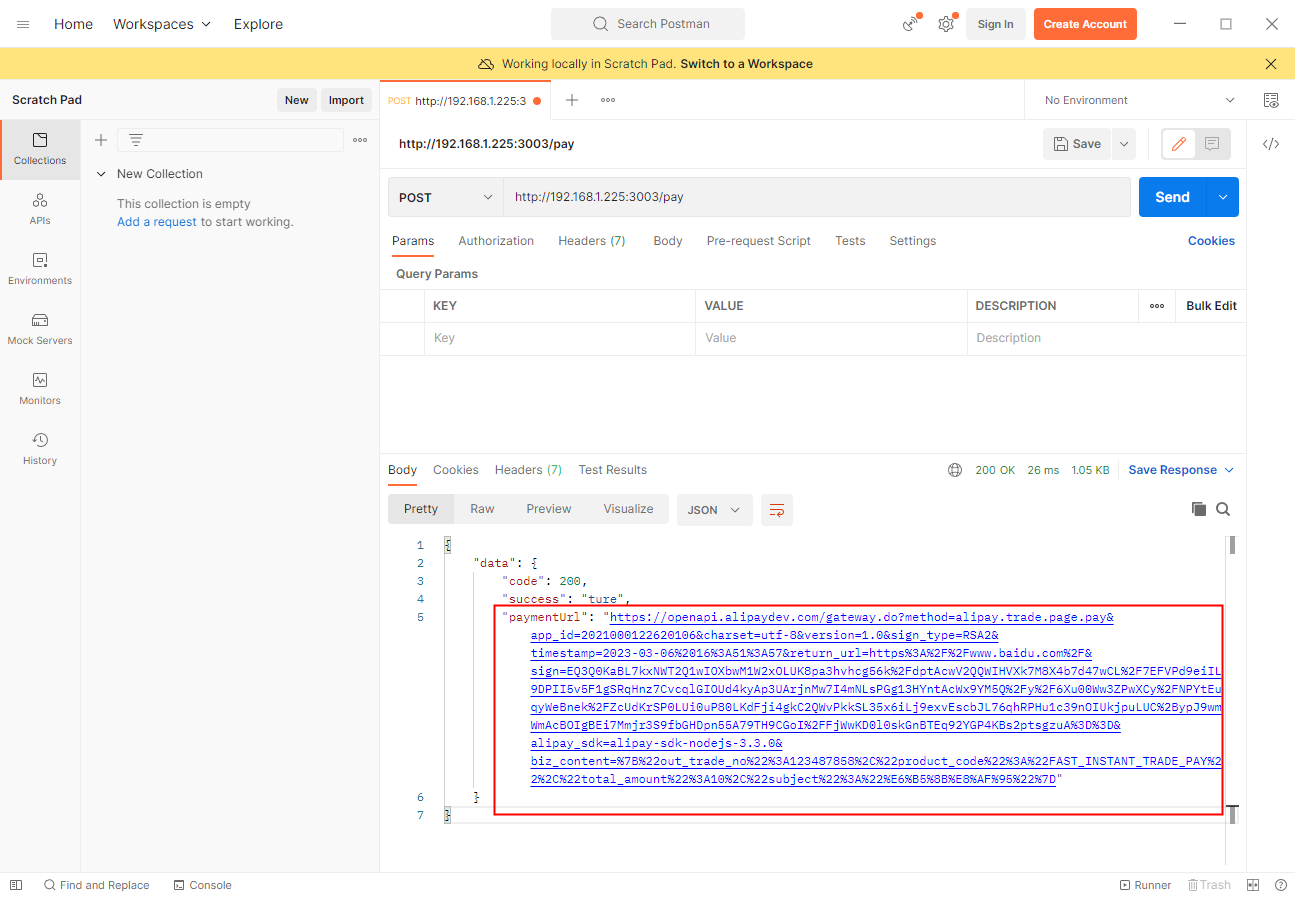
Task: Click the request URL input field
Action: pos(817,197)
